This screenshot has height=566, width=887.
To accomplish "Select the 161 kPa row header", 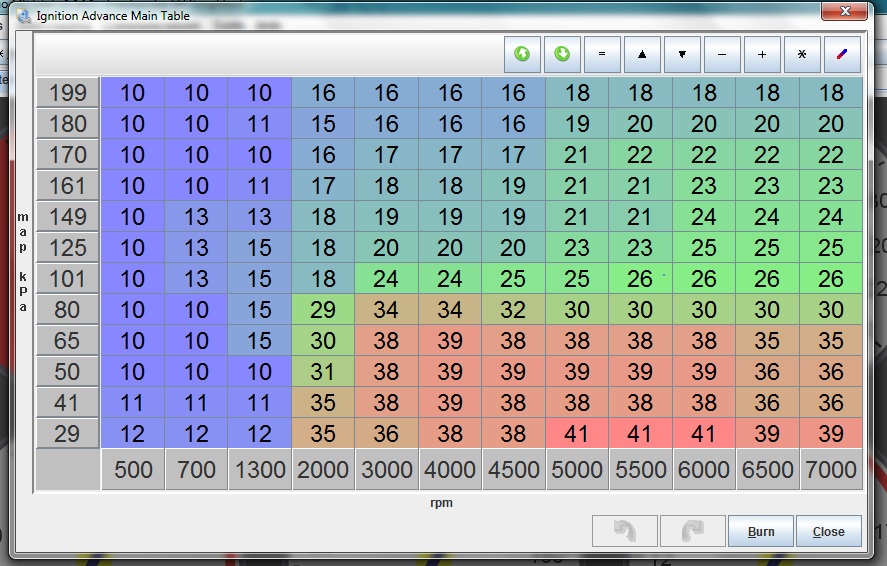I will (x=68, y=186).
